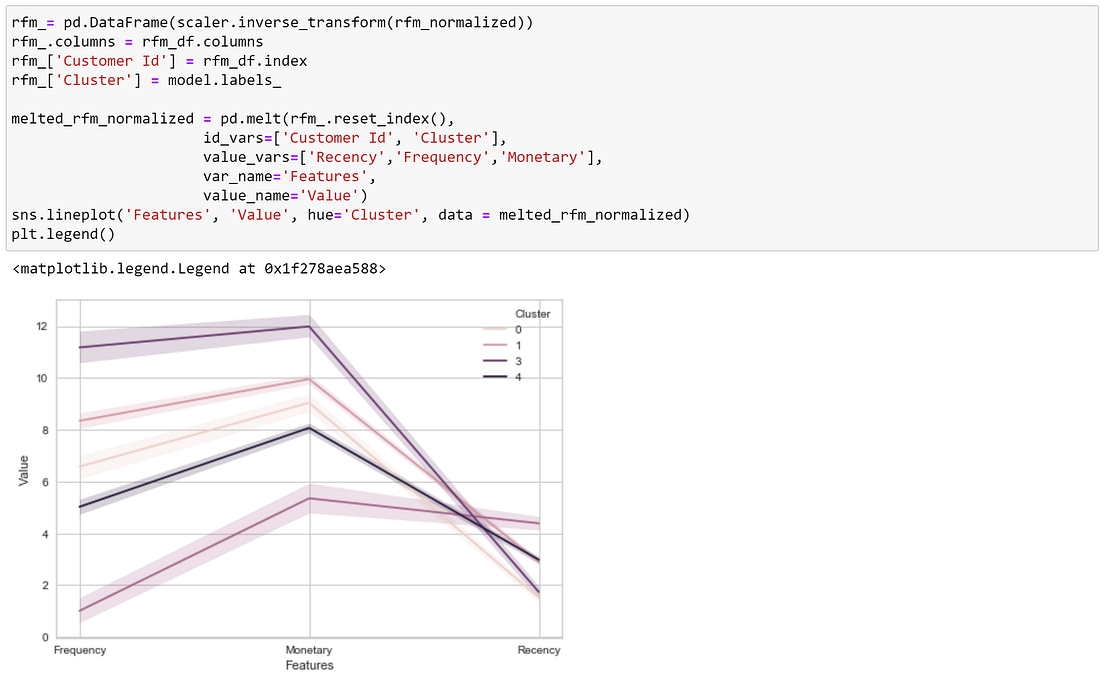Select the Frequency label on the x-axis
The height and width of the screenshot is (681, 1104).
point(80,649)
